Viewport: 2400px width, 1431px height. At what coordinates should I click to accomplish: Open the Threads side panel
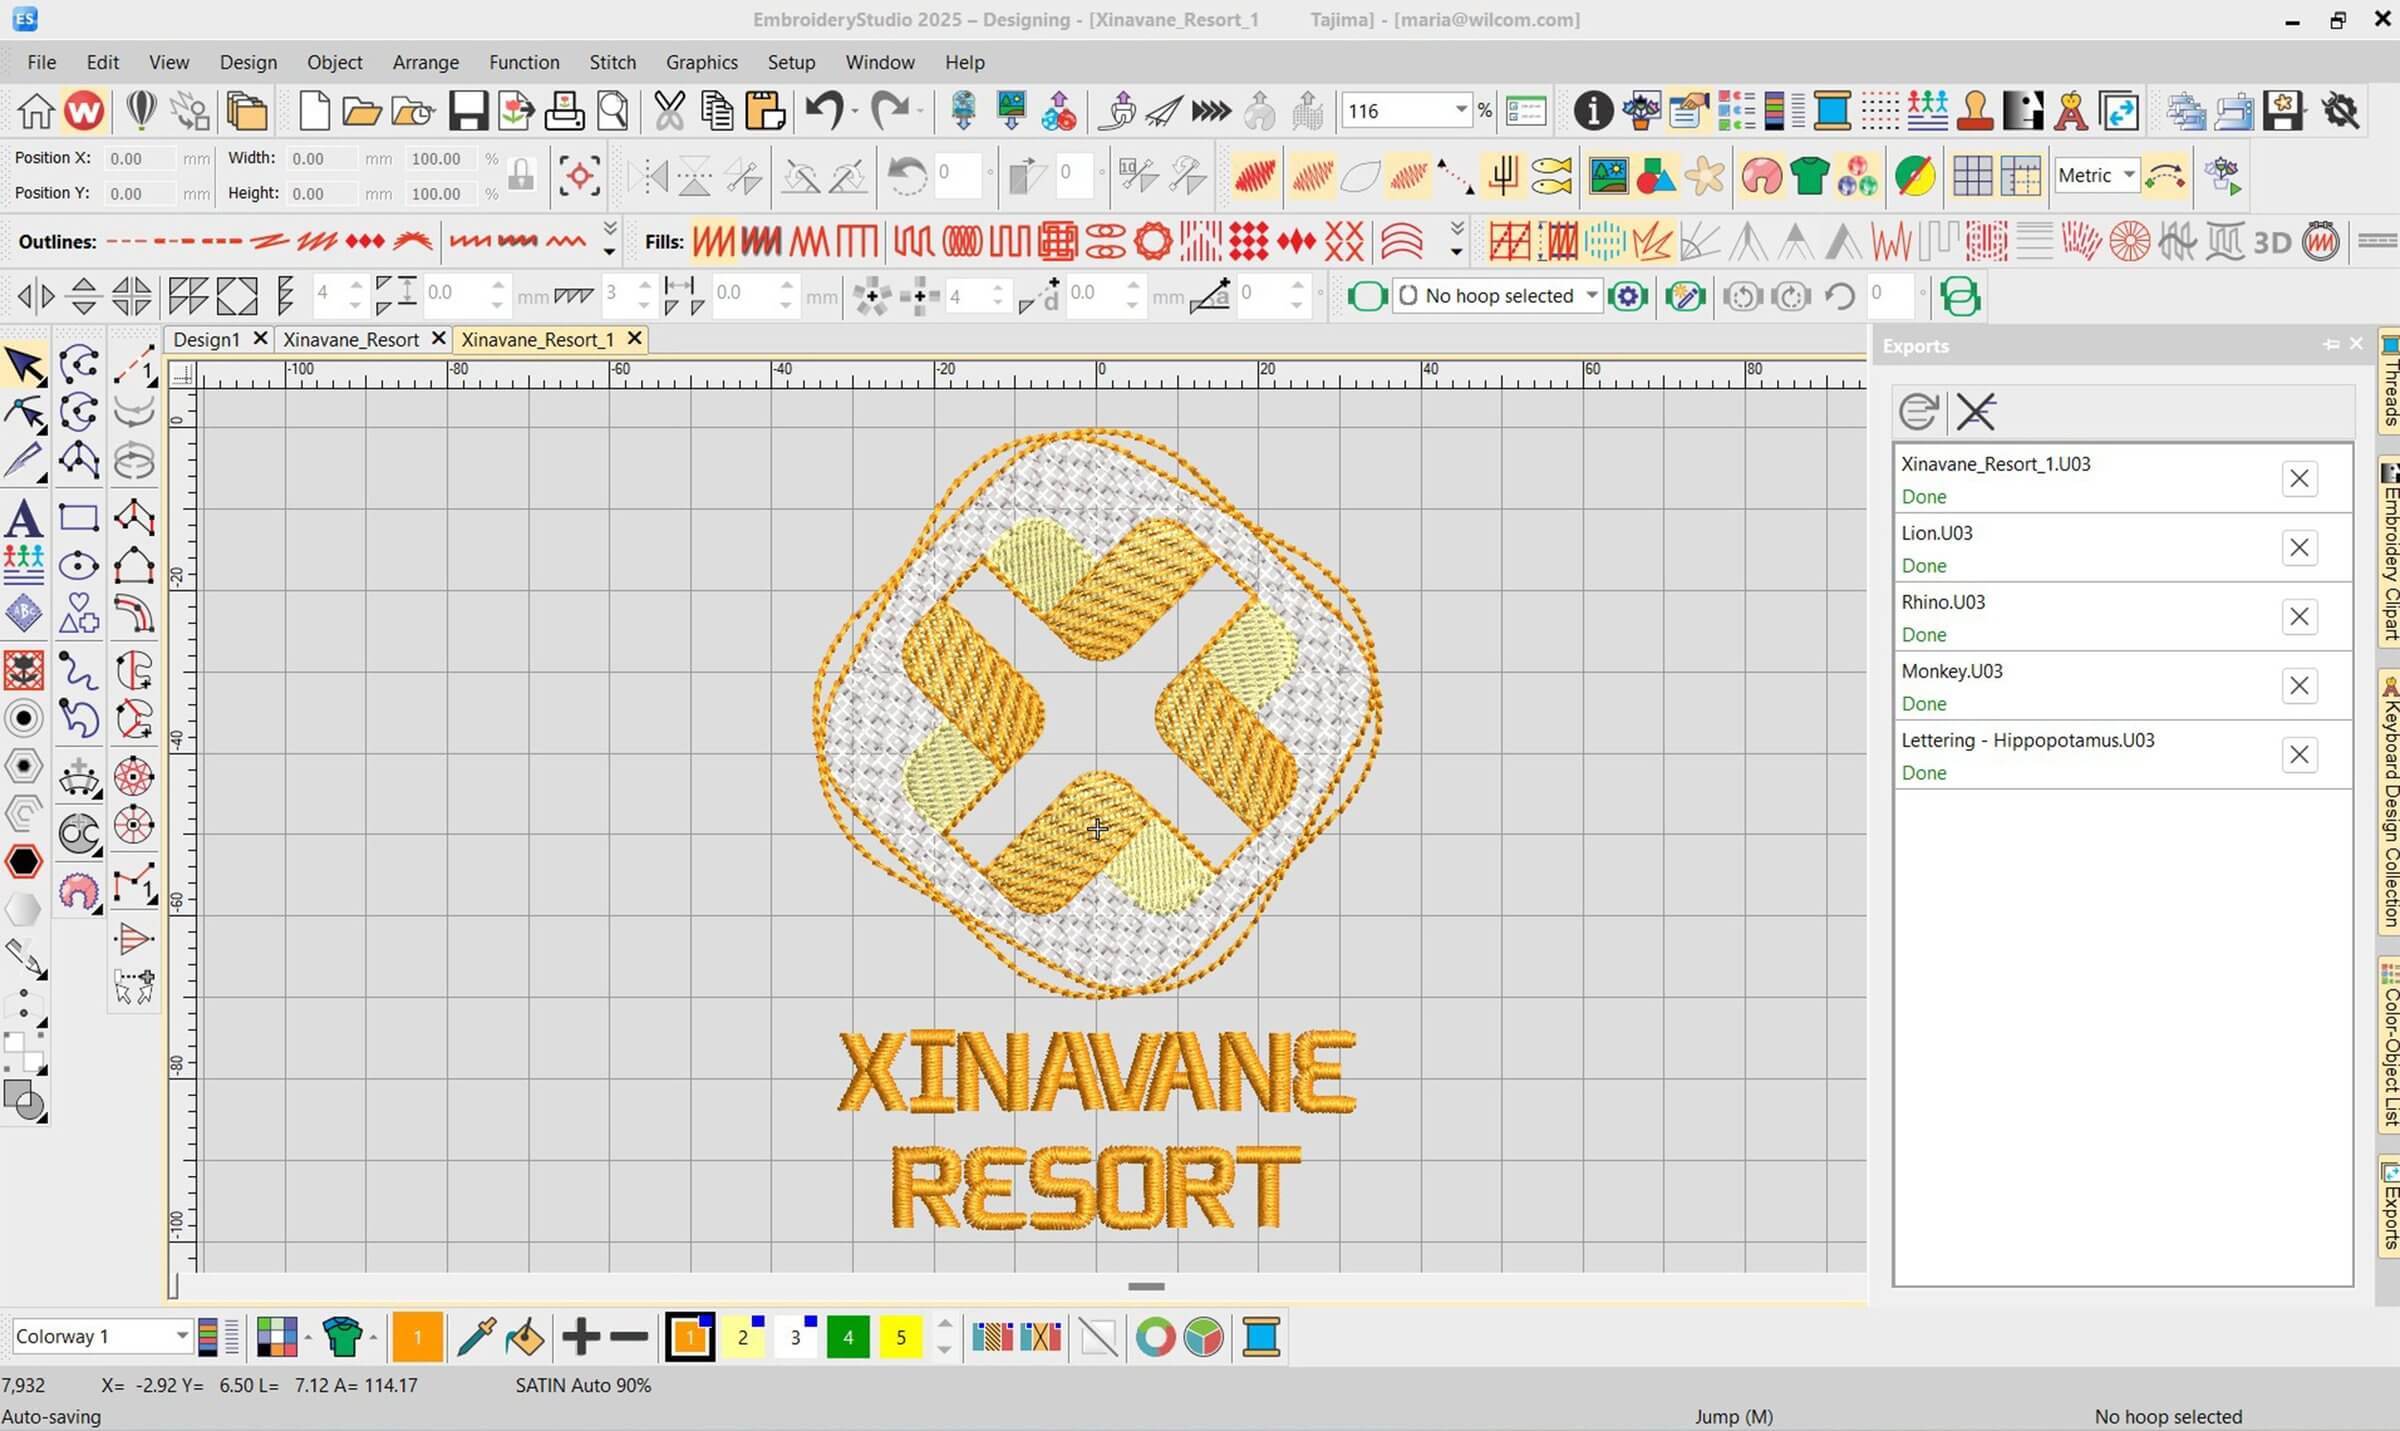pyautogui.click(x=2390, y=382)
